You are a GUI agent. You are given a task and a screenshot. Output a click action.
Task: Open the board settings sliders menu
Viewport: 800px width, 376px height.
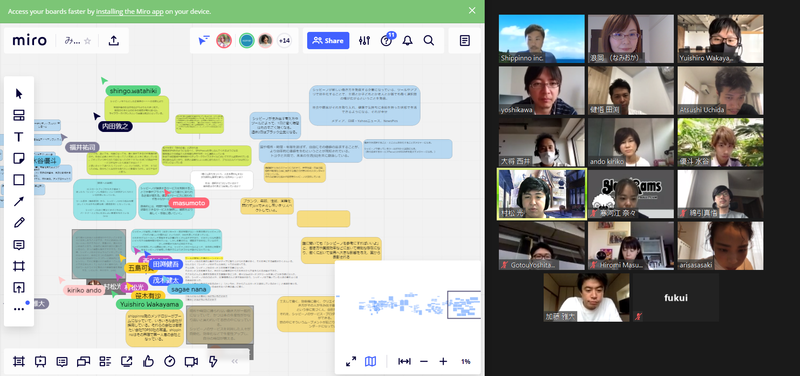point(364,40)
